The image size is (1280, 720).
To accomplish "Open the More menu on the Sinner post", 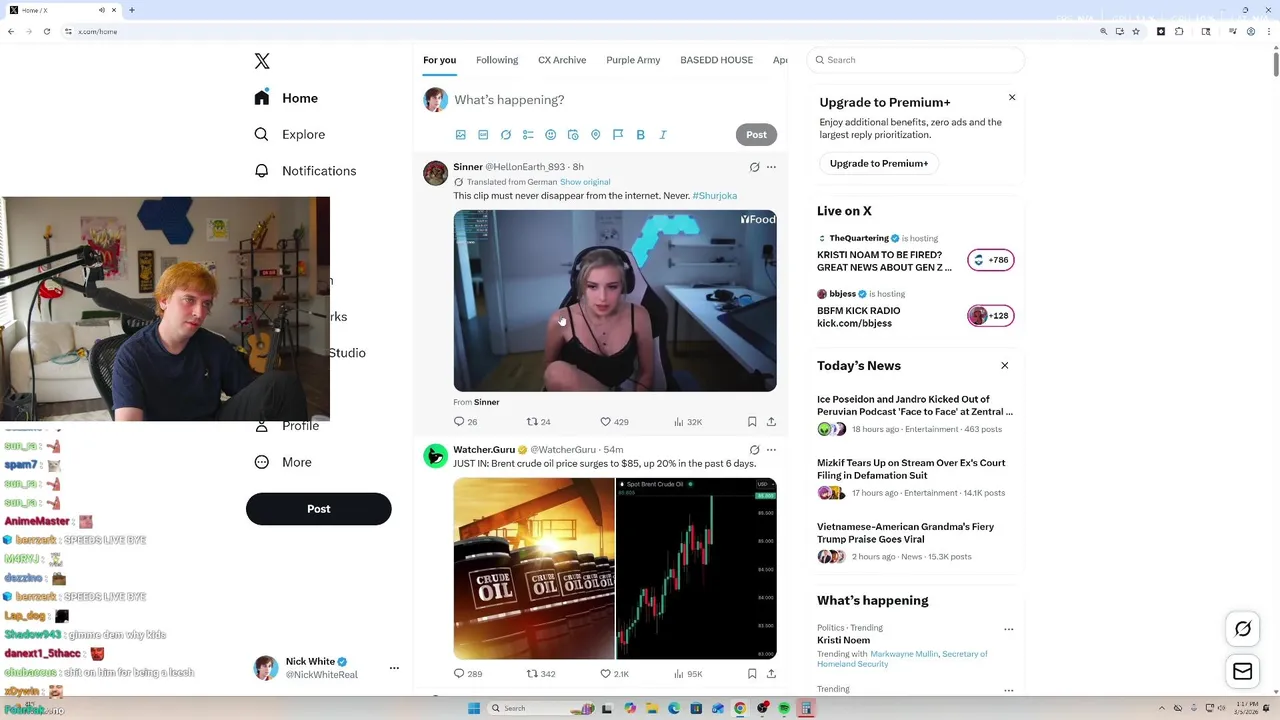I will (771, 167).
